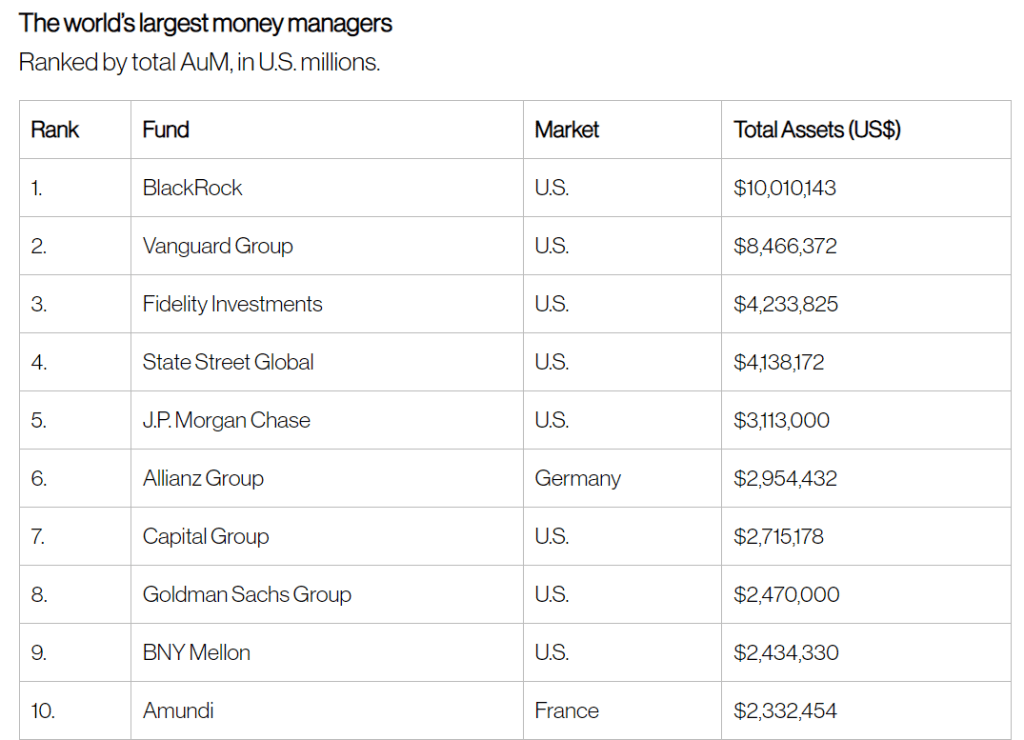Click the $2,332,454 assets value
Viewport: 1024px width, 740px height.
click(x=785, y=710)
